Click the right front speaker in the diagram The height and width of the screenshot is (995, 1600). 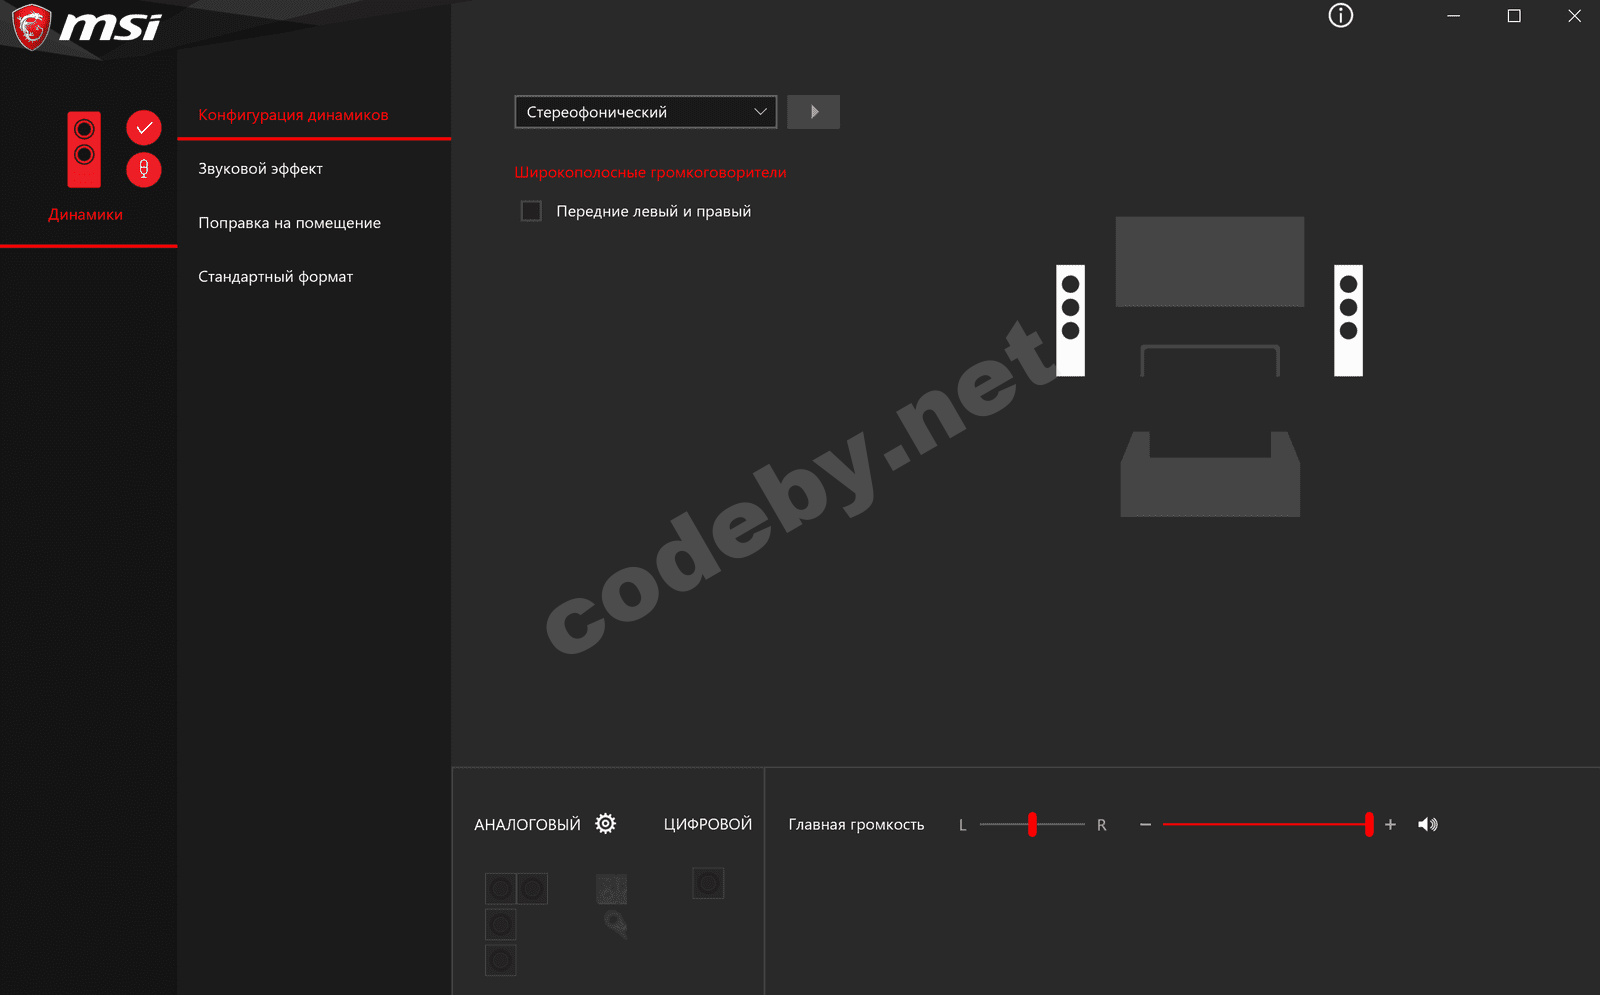(1348, 320)
